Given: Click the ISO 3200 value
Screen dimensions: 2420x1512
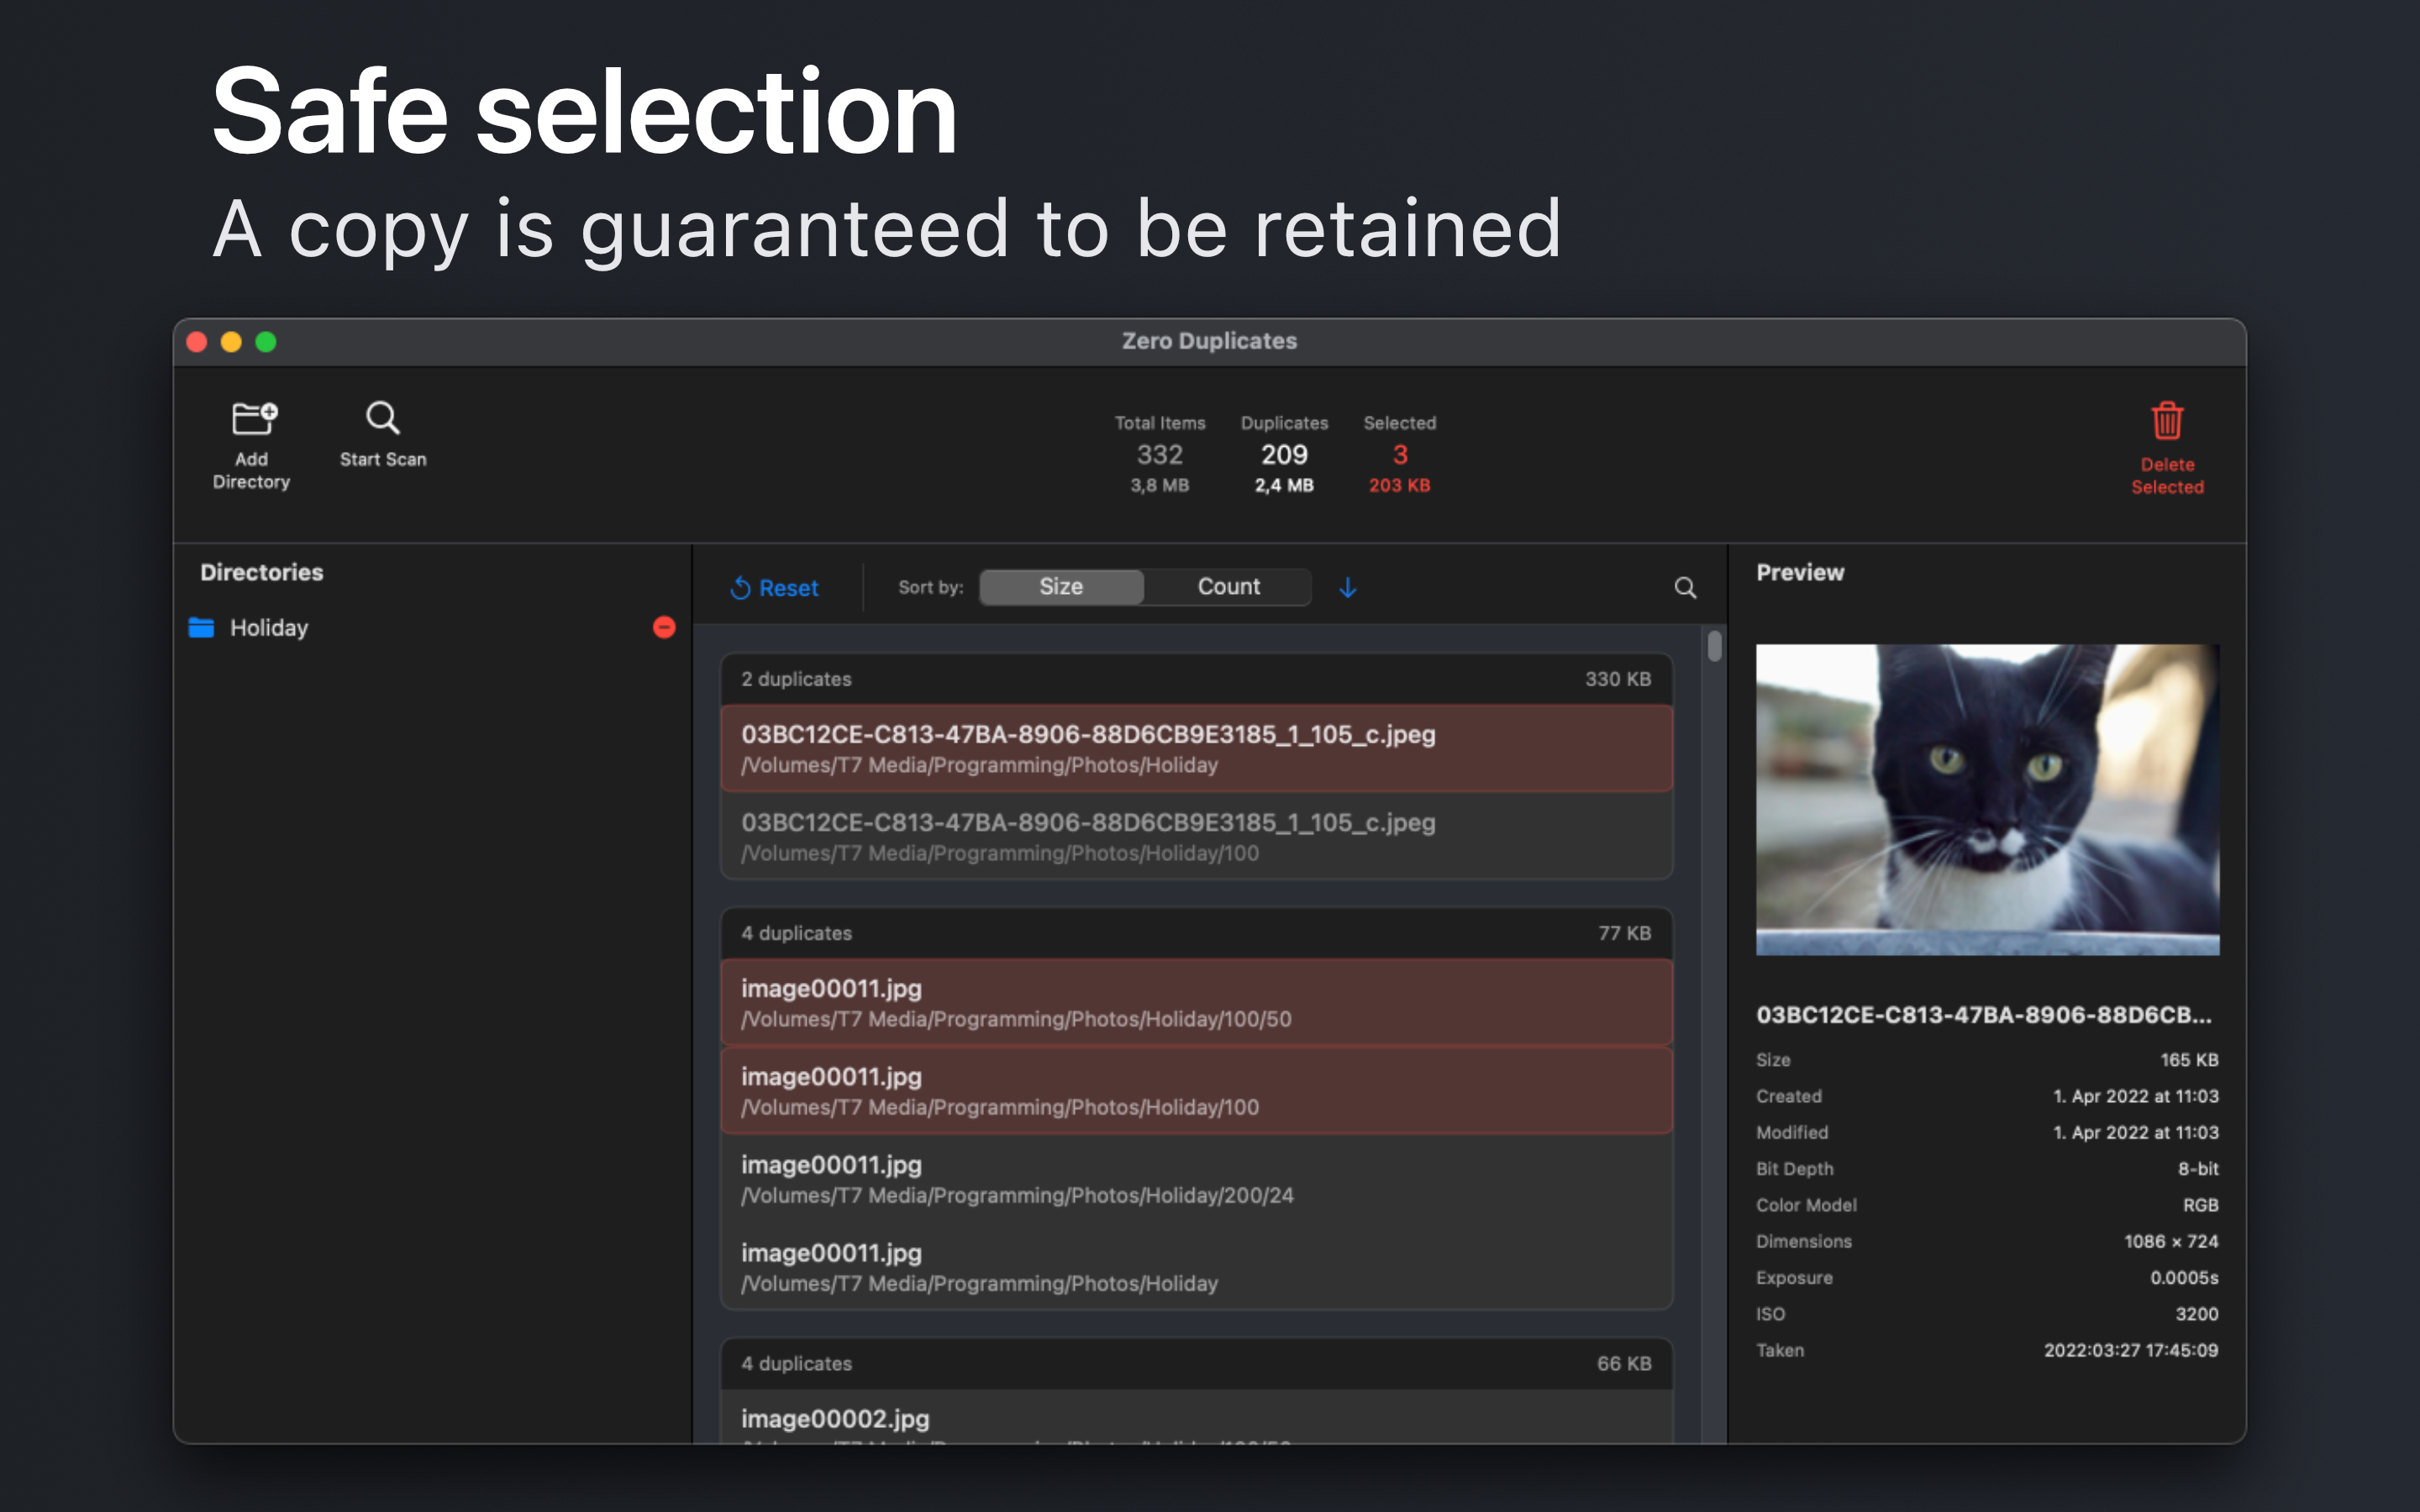Looking at the screenshot, I should (x=2196, y=1314).
